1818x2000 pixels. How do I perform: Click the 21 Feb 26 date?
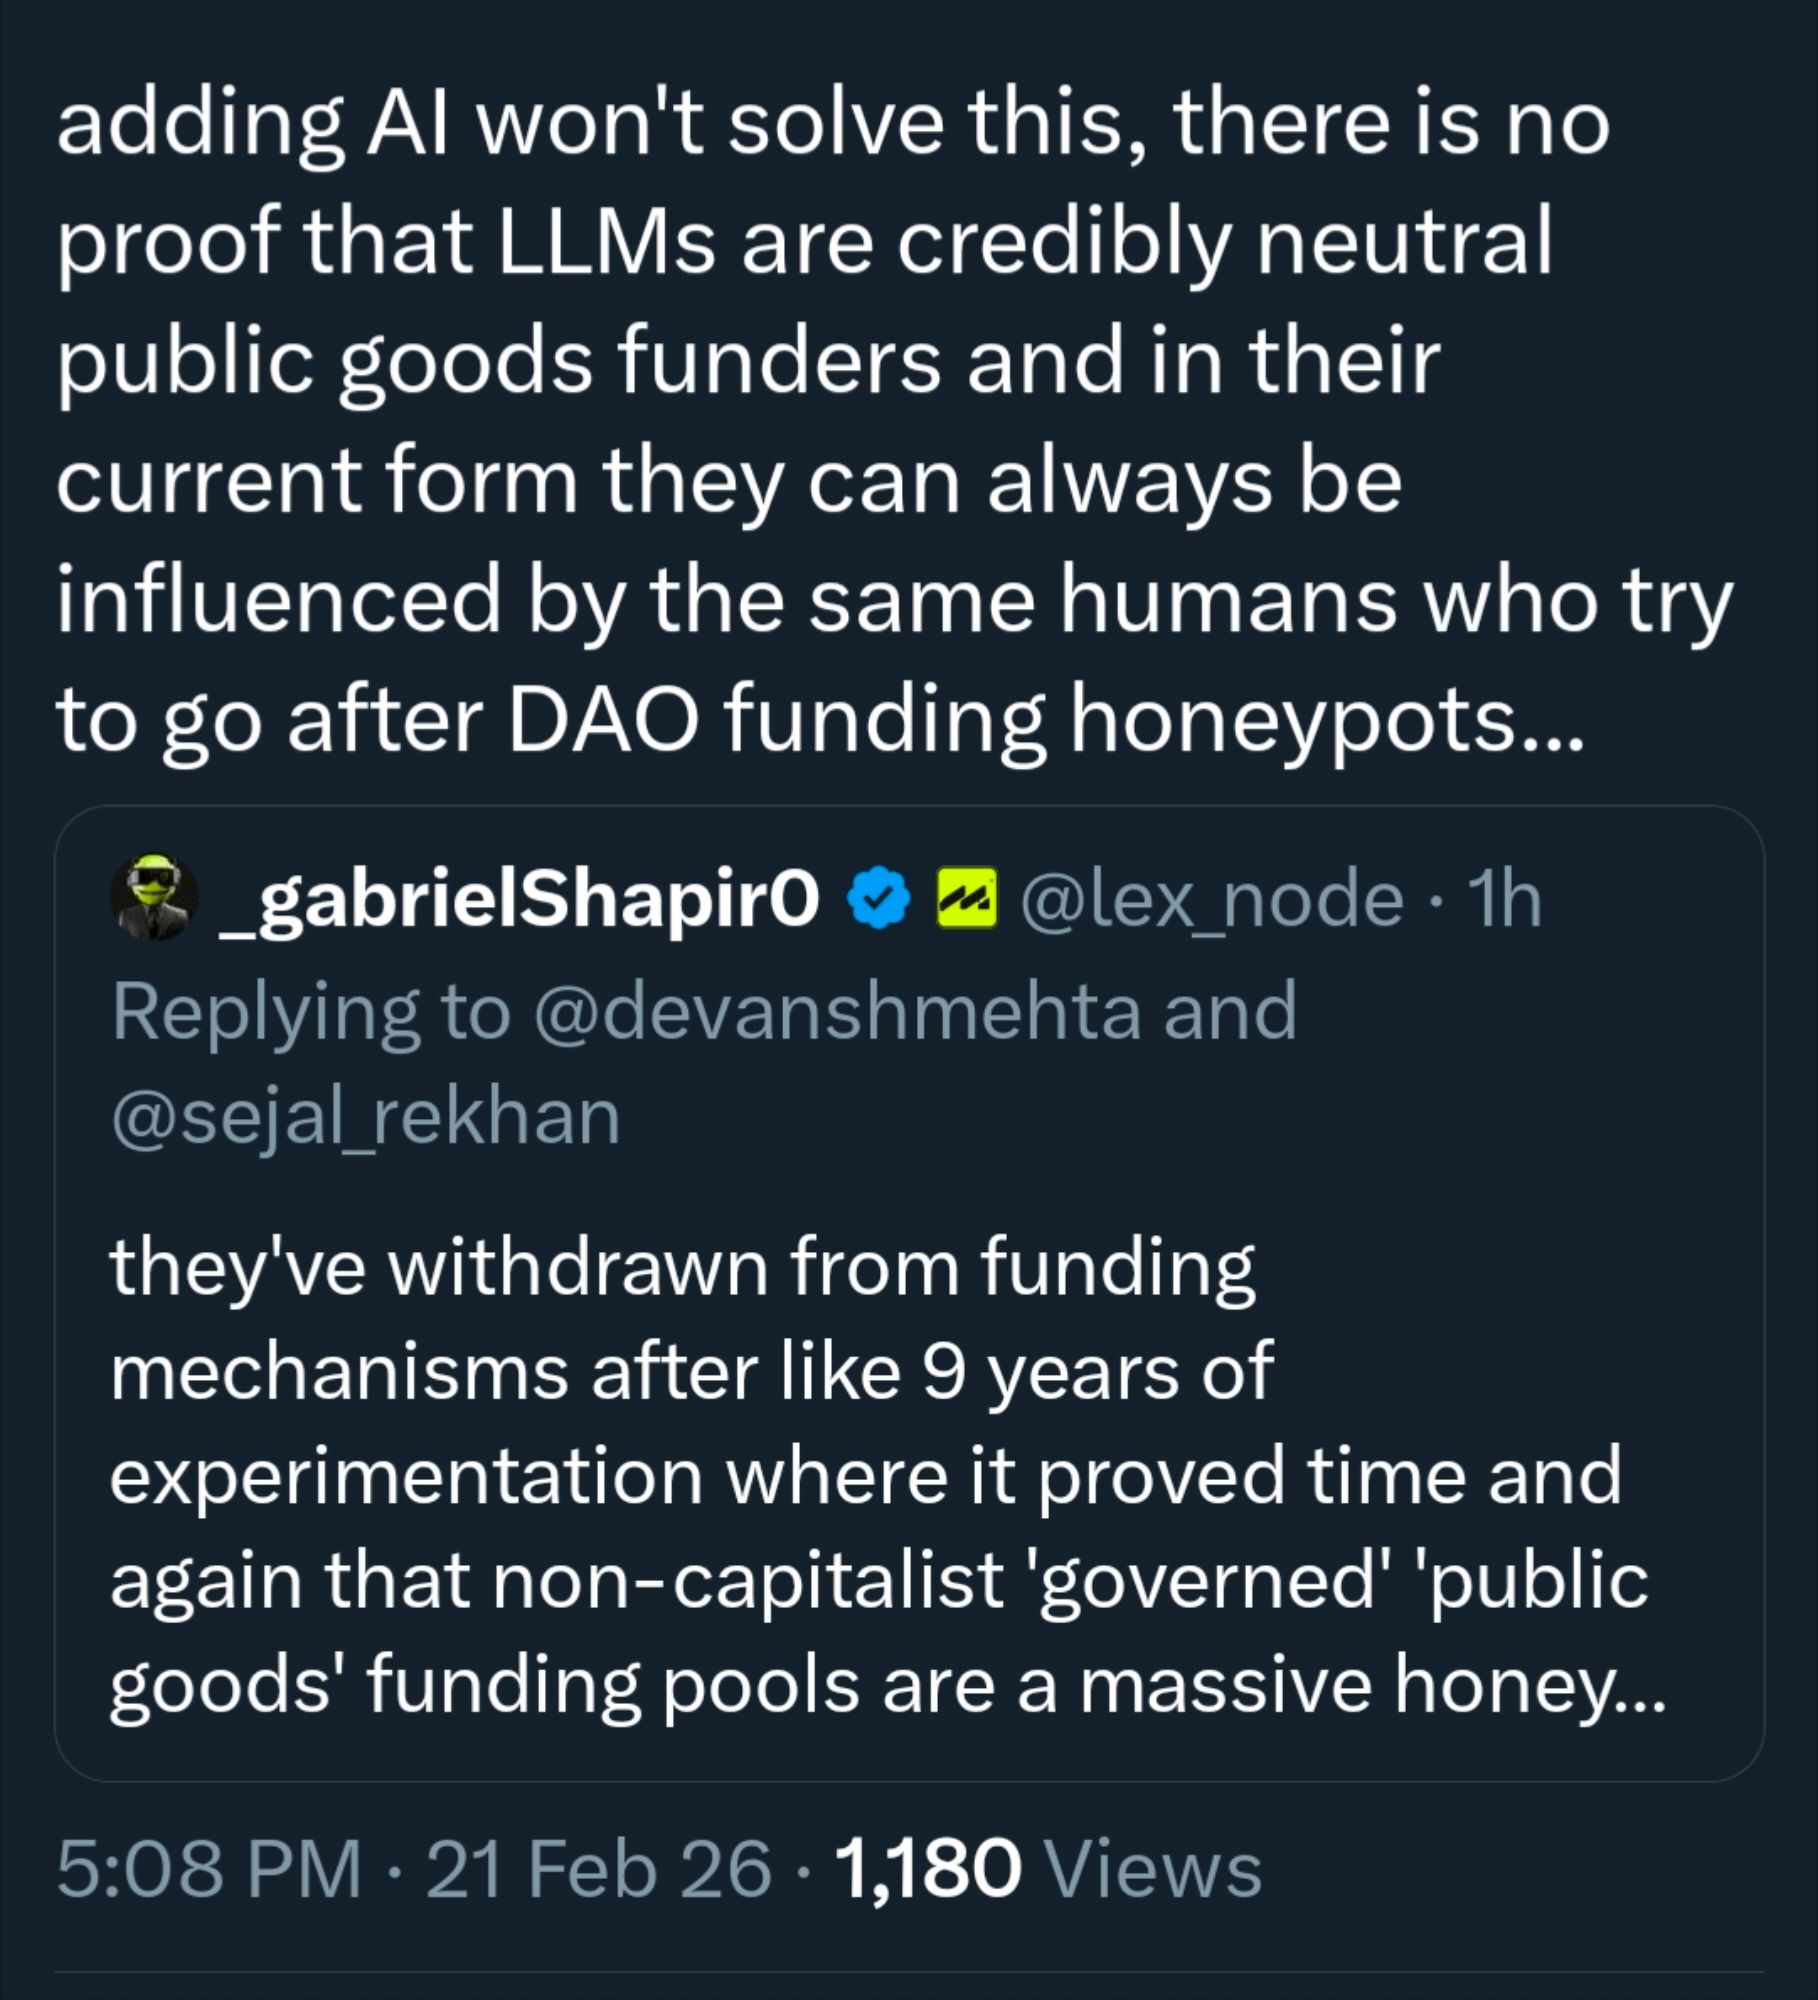(598, 1869)
